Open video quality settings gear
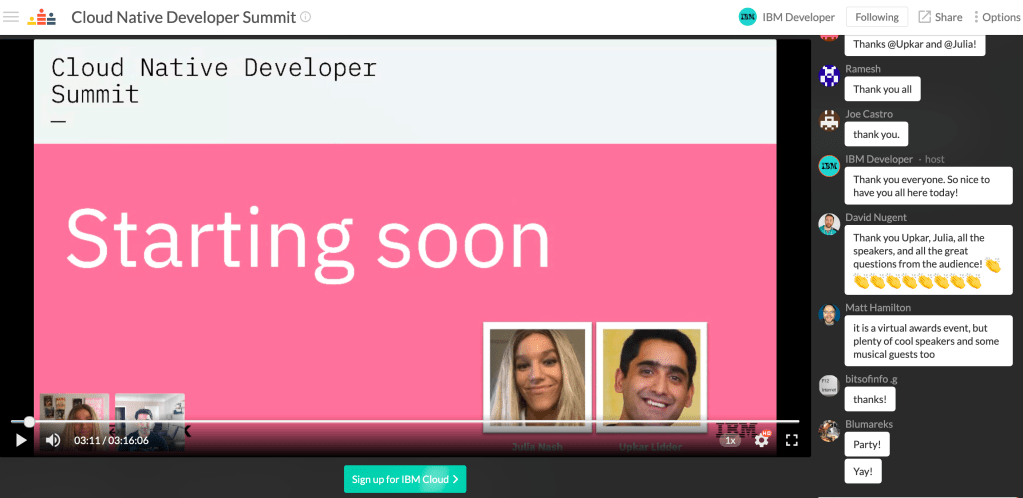The height and width of the screenshot is (498, 1023). (762, 440)
